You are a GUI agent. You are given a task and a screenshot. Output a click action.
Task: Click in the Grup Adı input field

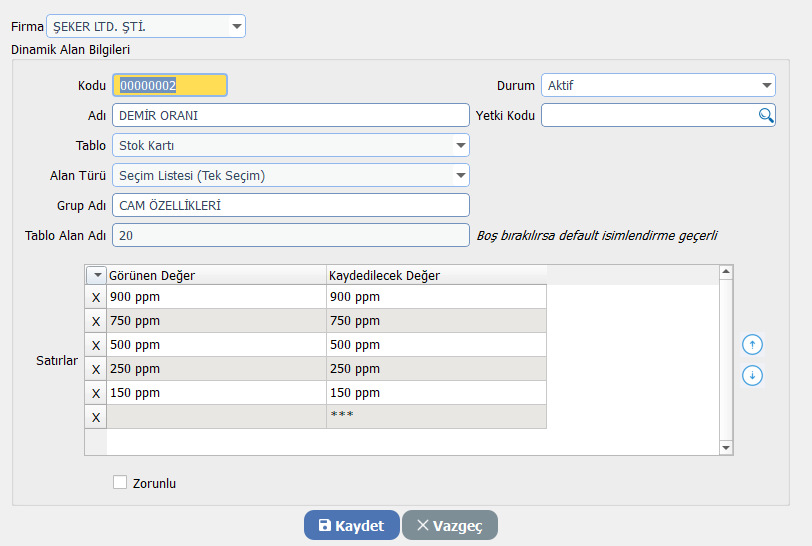[x=290, y=206]
